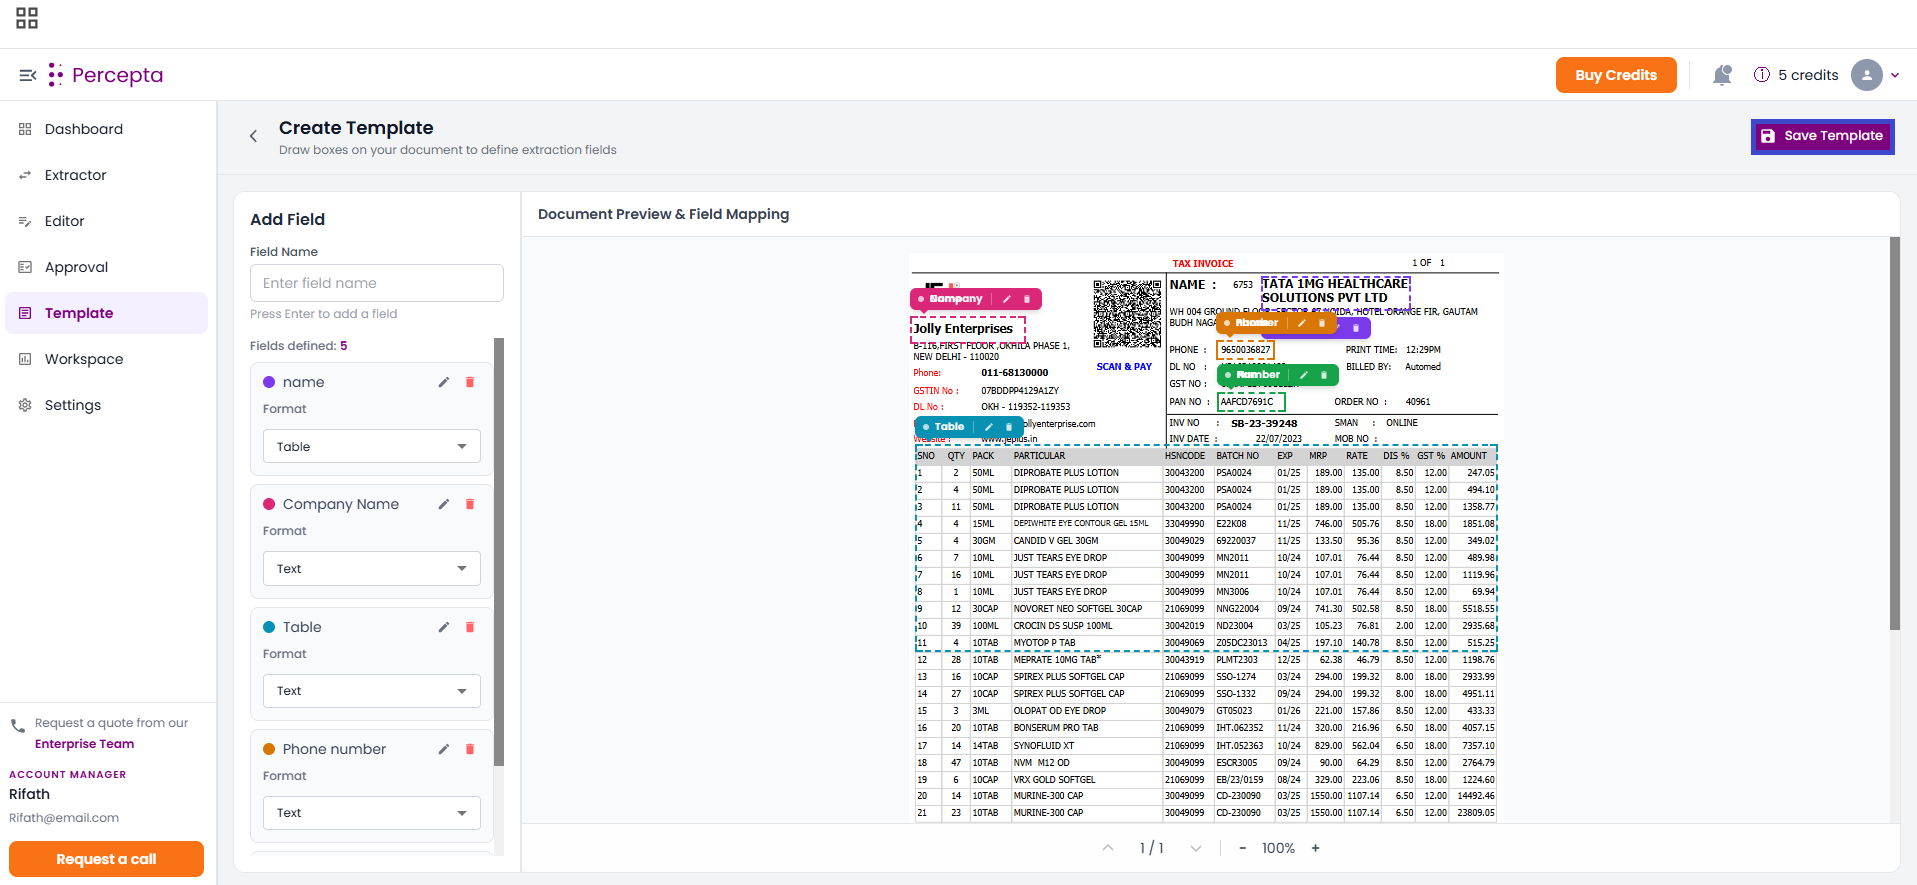Viewport: 1917px width, 885px height.
Task: Focus the Enter field name input
Action: pos(377,283)
